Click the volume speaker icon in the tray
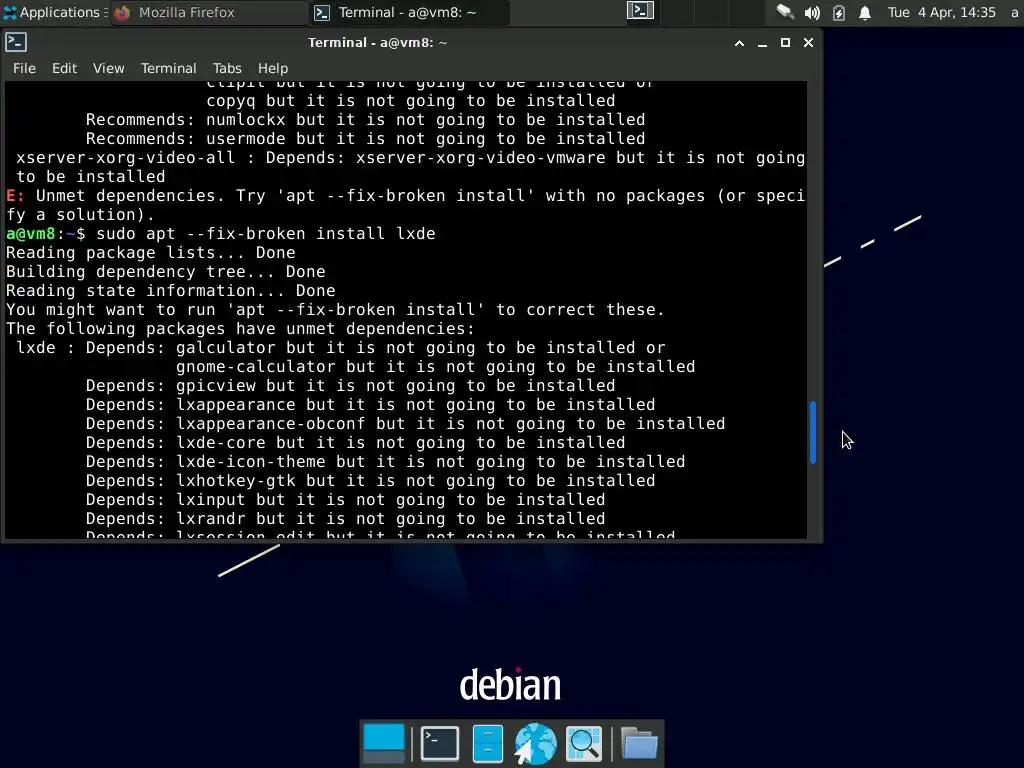Screen dimensions: 1024x768 pyautogui.click(x=812, y=13)
